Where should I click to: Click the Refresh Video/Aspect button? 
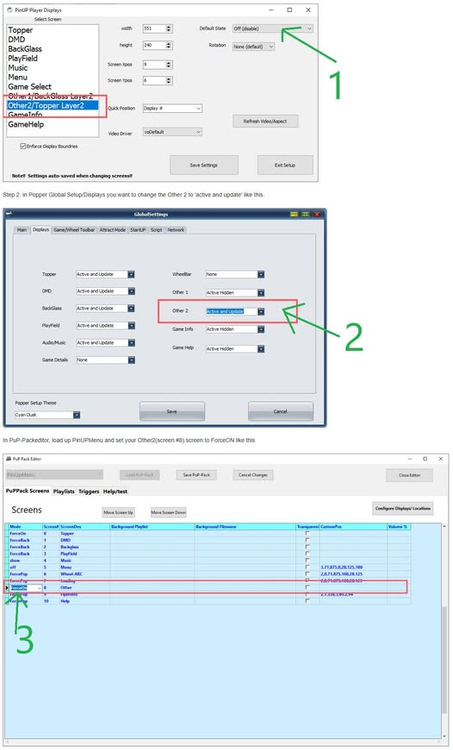[265, 121]
